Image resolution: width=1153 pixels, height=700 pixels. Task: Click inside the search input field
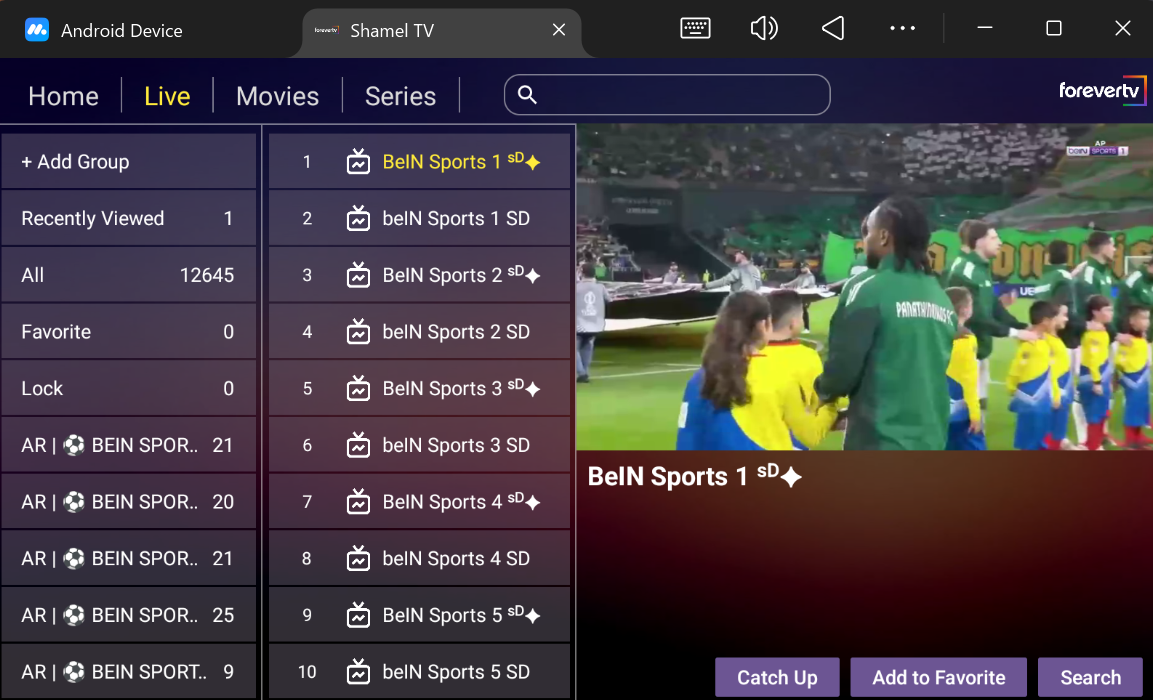coord(680,95)
